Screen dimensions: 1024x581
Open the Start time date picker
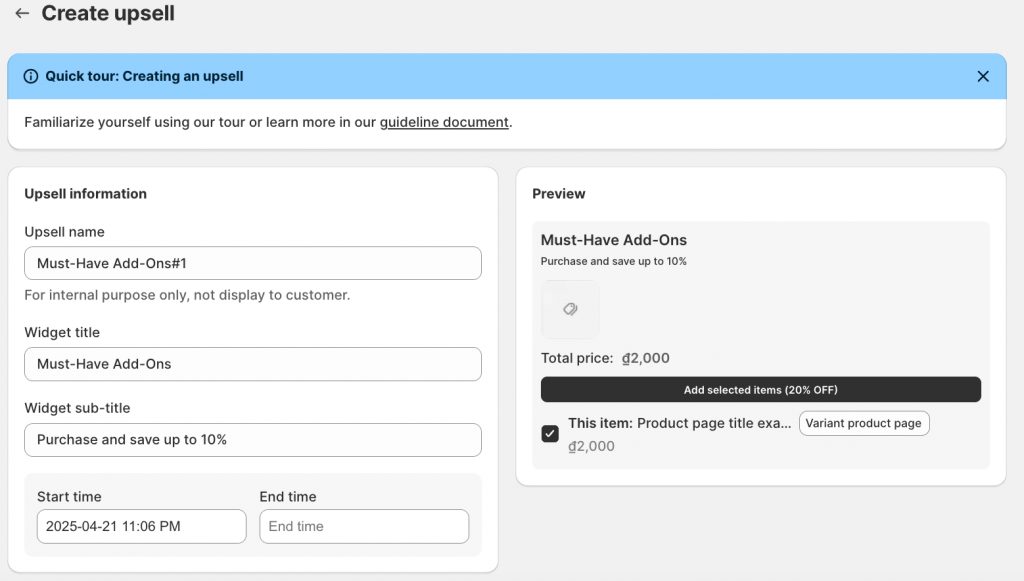coord(141,526)
